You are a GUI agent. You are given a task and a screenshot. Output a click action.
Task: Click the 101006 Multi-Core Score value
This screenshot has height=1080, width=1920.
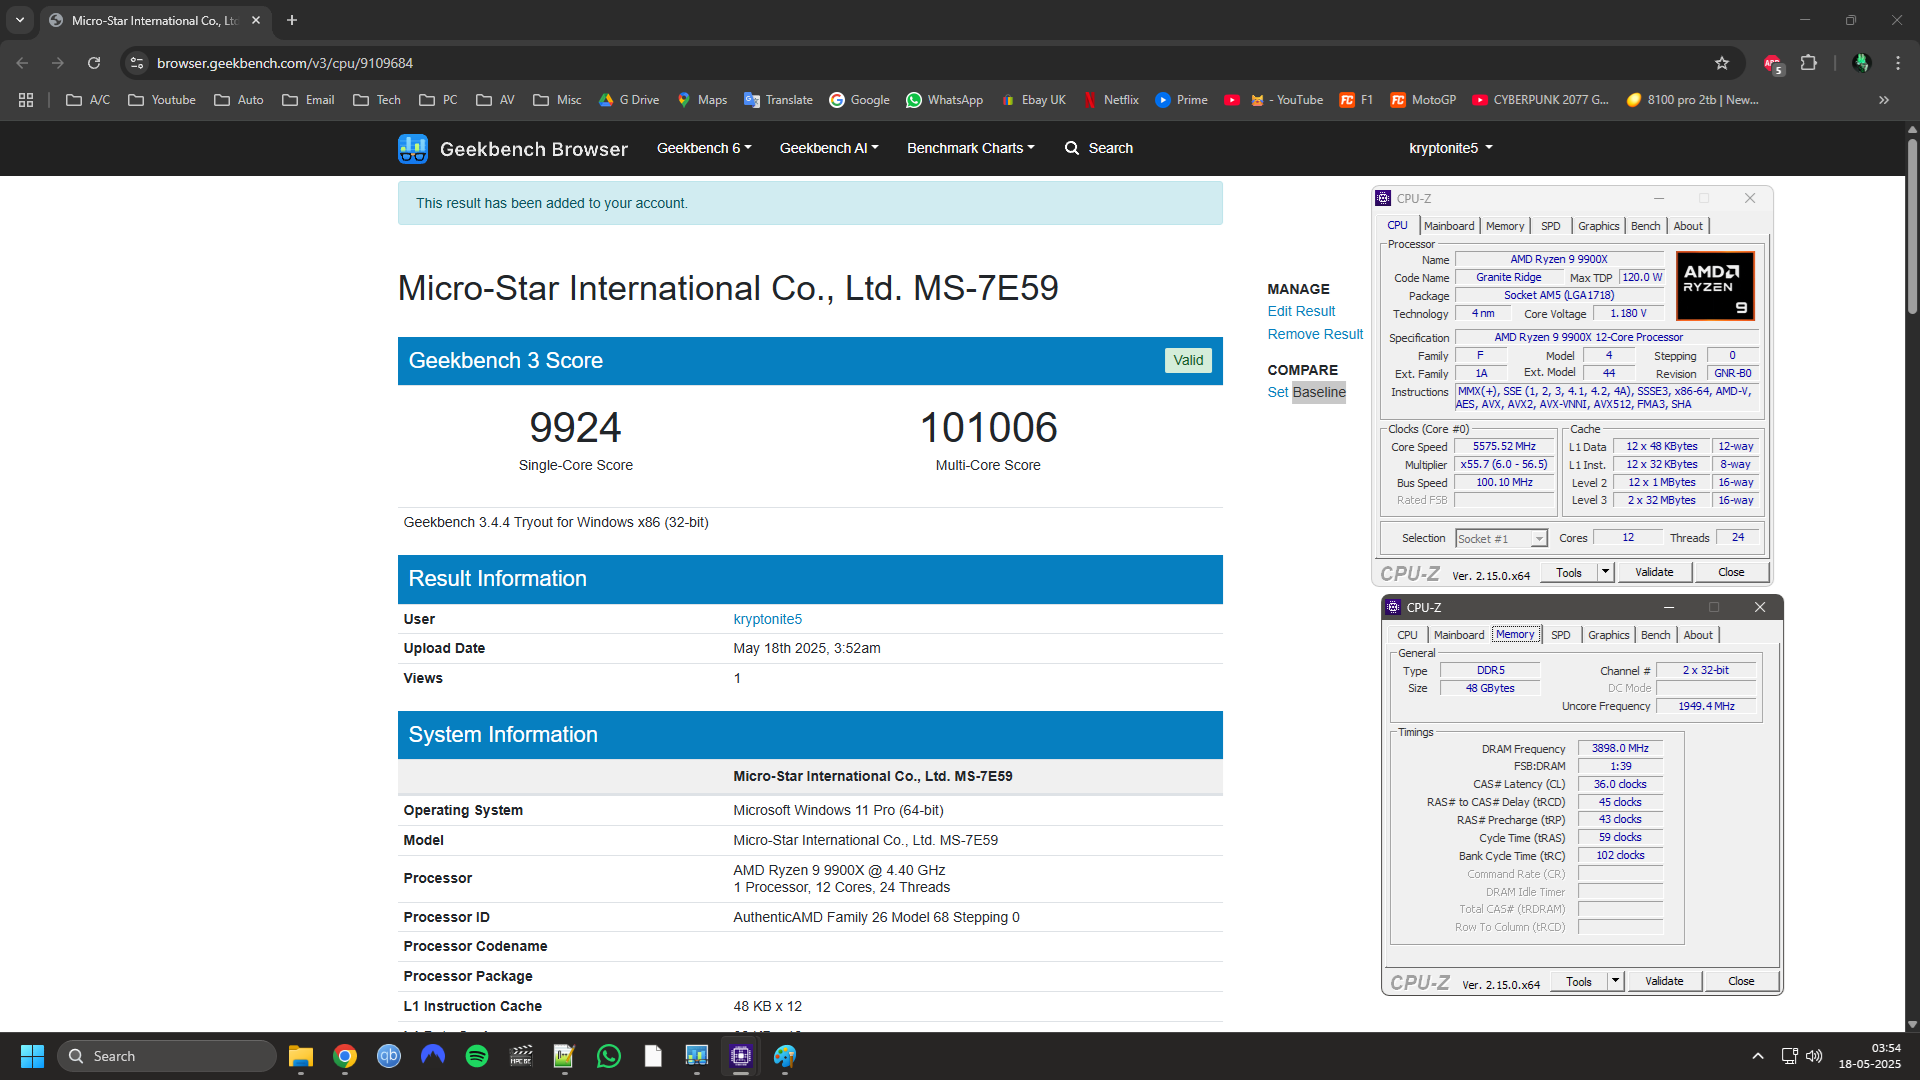(988, 428)
